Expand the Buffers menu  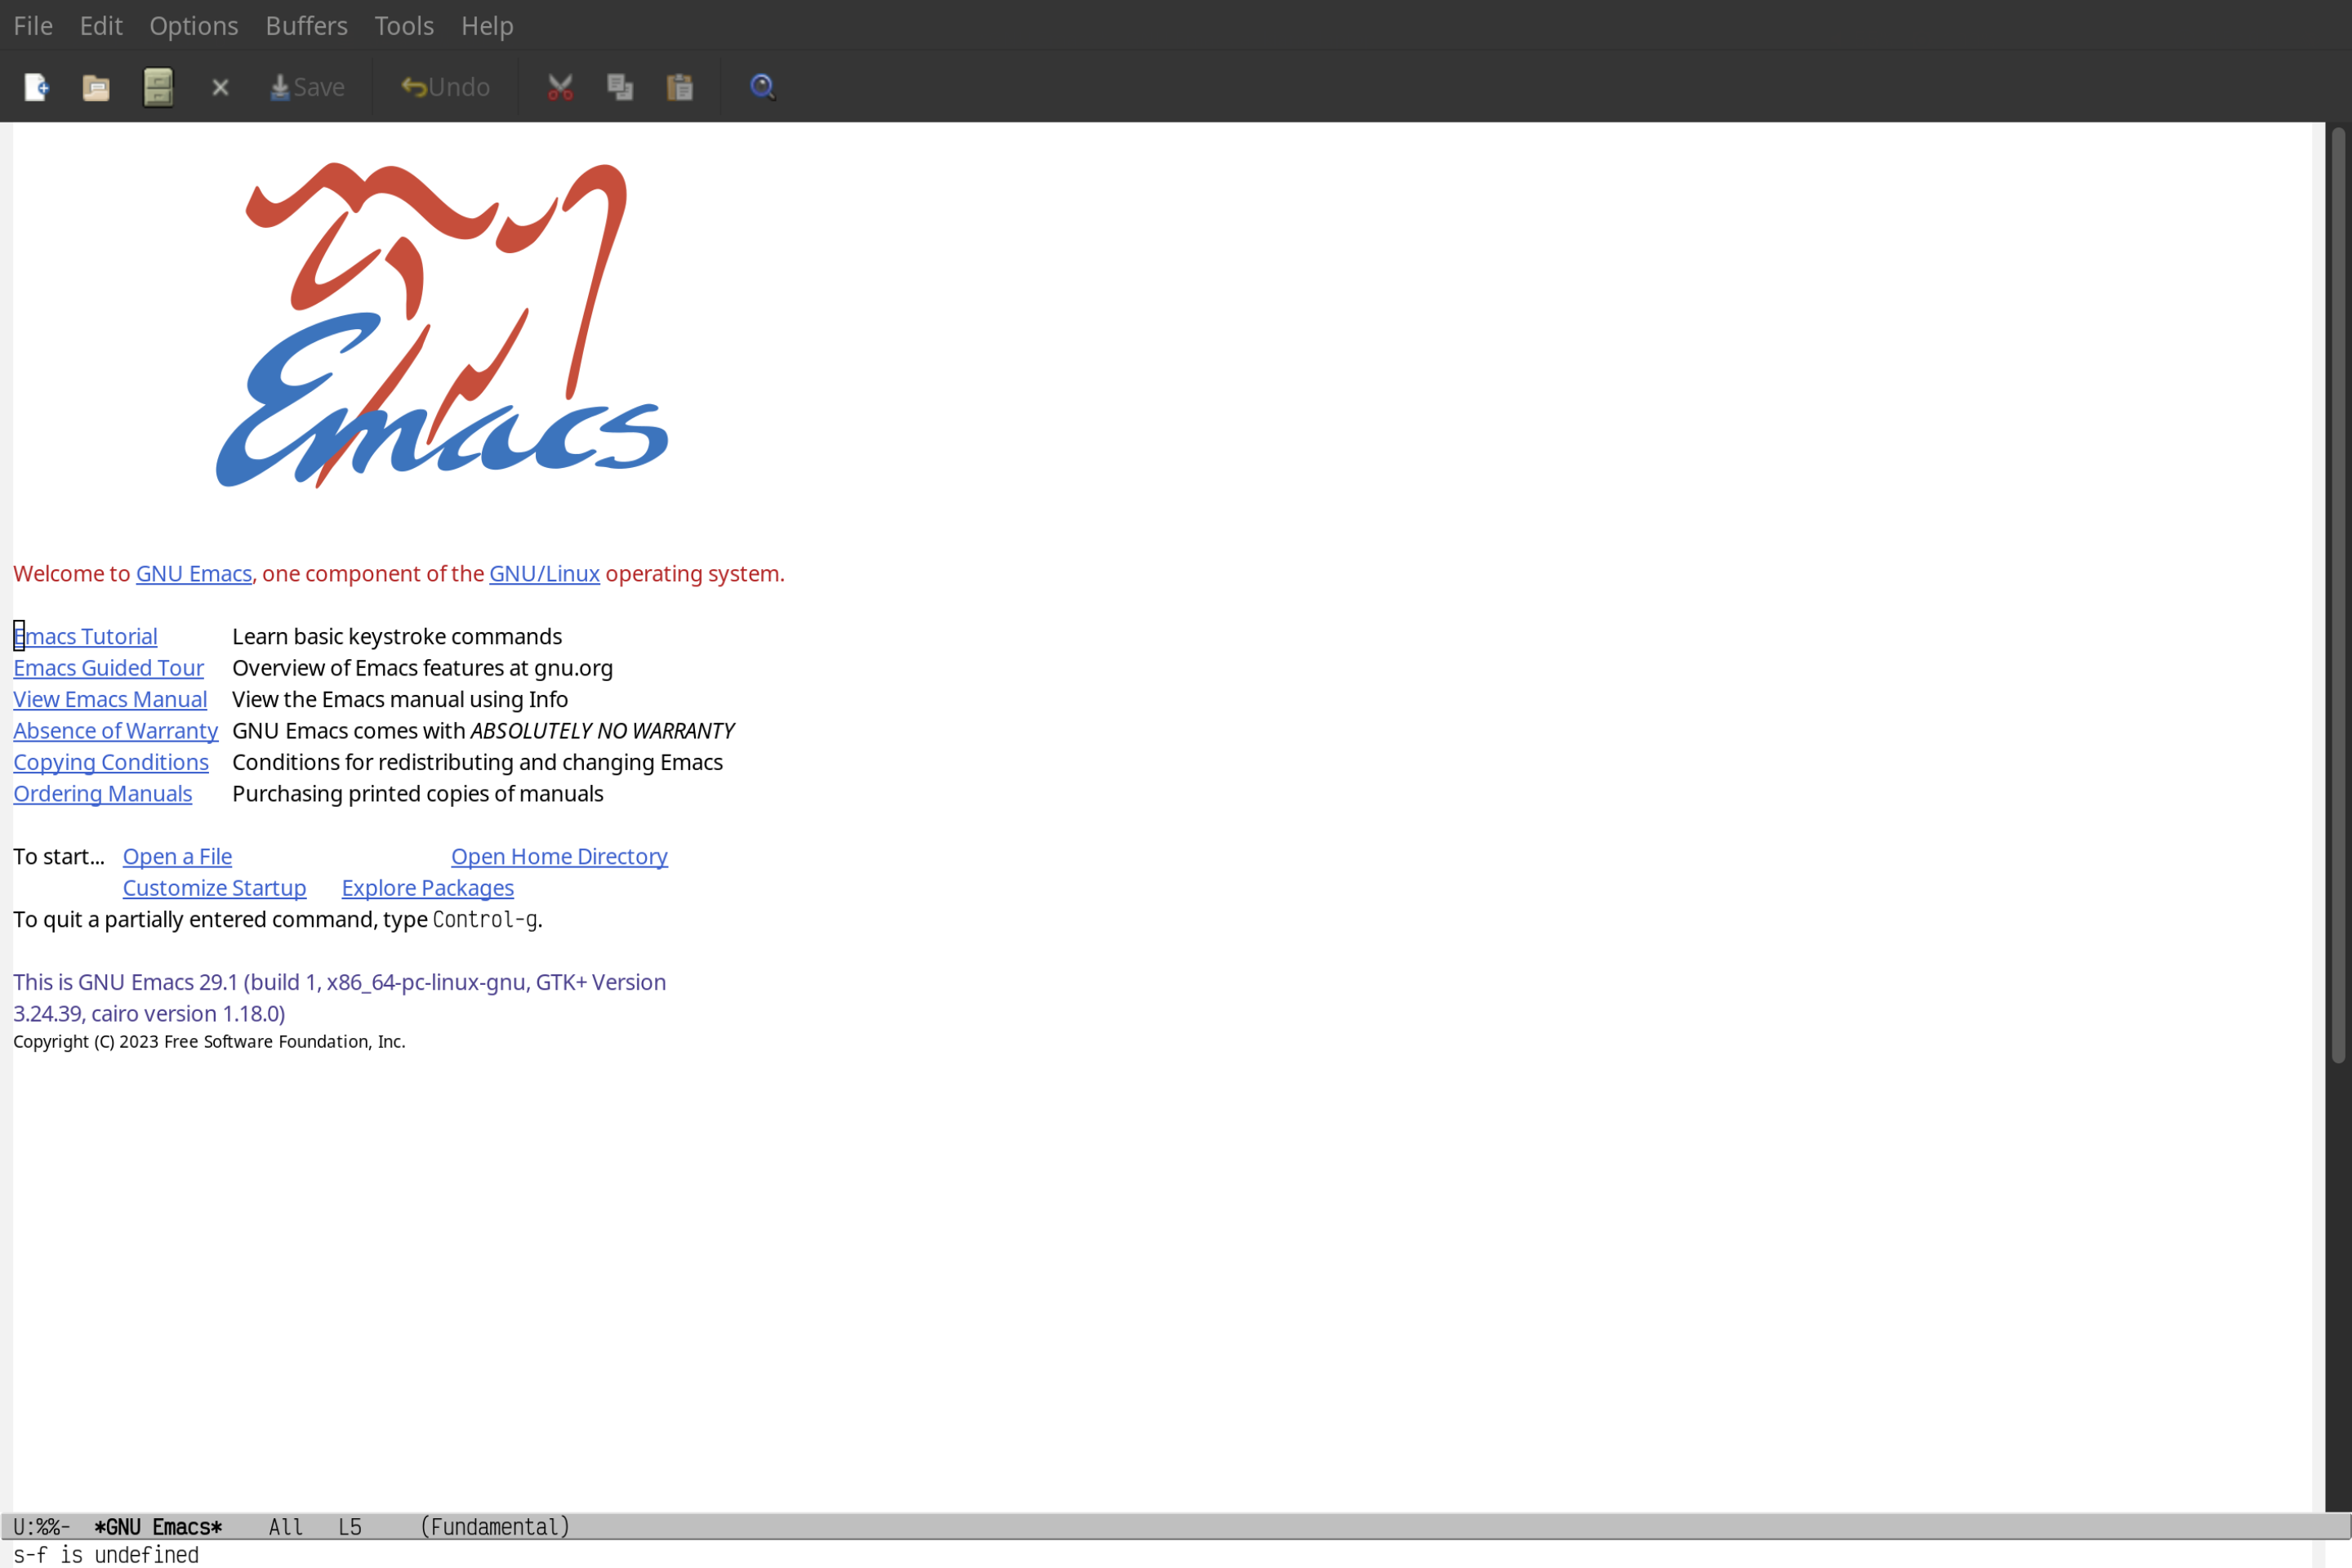[x=305, y=24]
